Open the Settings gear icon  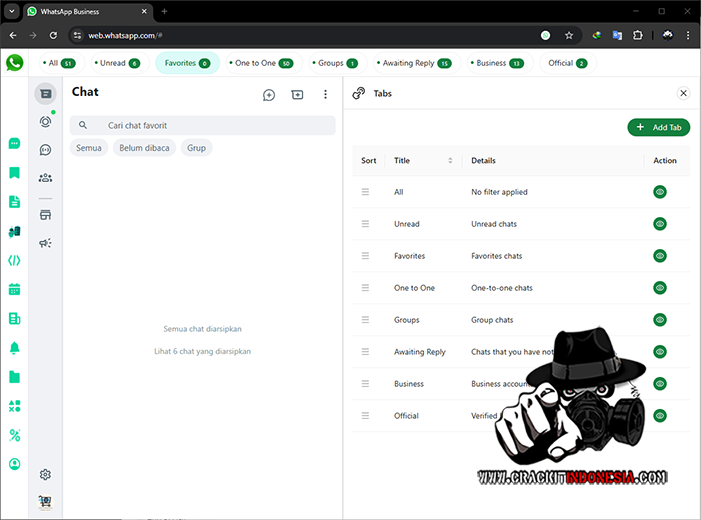[45, 474]
